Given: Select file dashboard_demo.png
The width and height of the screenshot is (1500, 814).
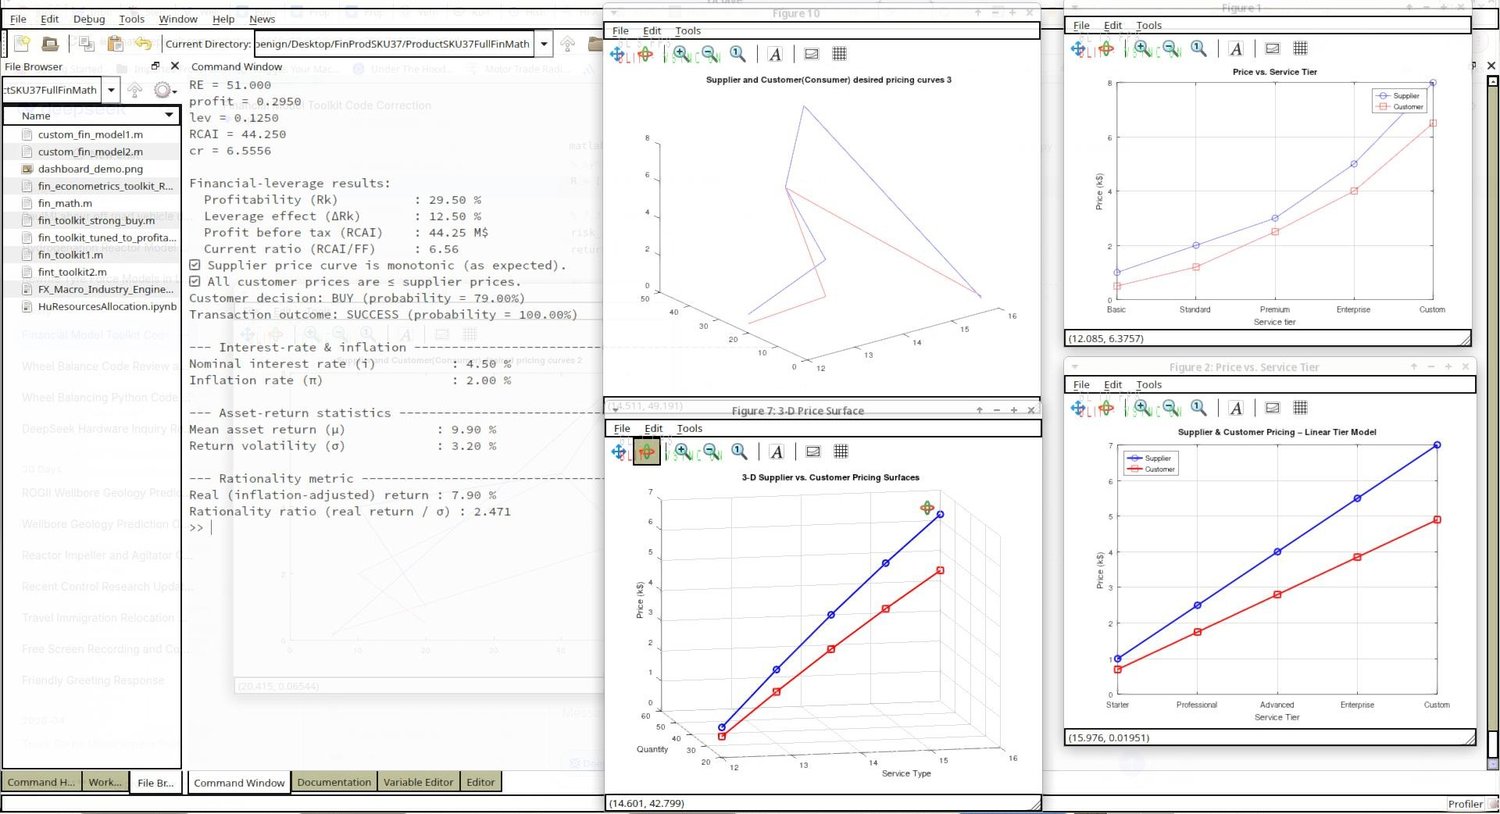Looking at the screenshot, I should point(90,169).
